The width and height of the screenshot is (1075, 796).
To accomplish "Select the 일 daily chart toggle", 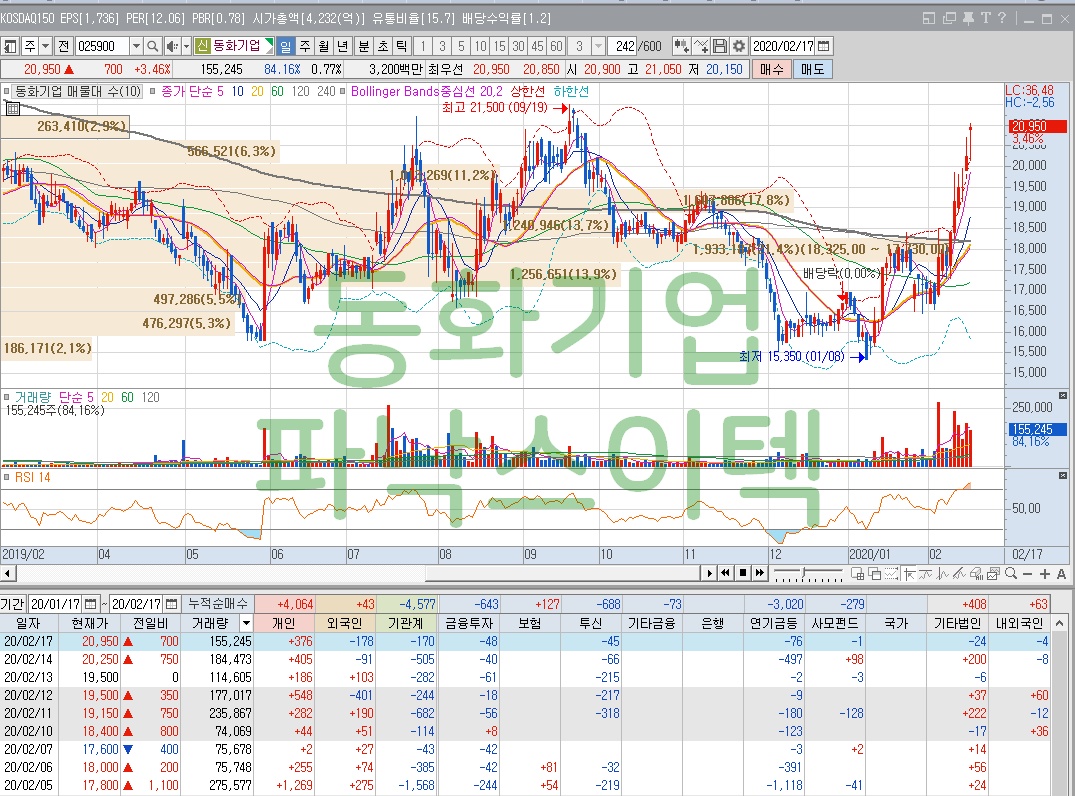I will 286,46.
